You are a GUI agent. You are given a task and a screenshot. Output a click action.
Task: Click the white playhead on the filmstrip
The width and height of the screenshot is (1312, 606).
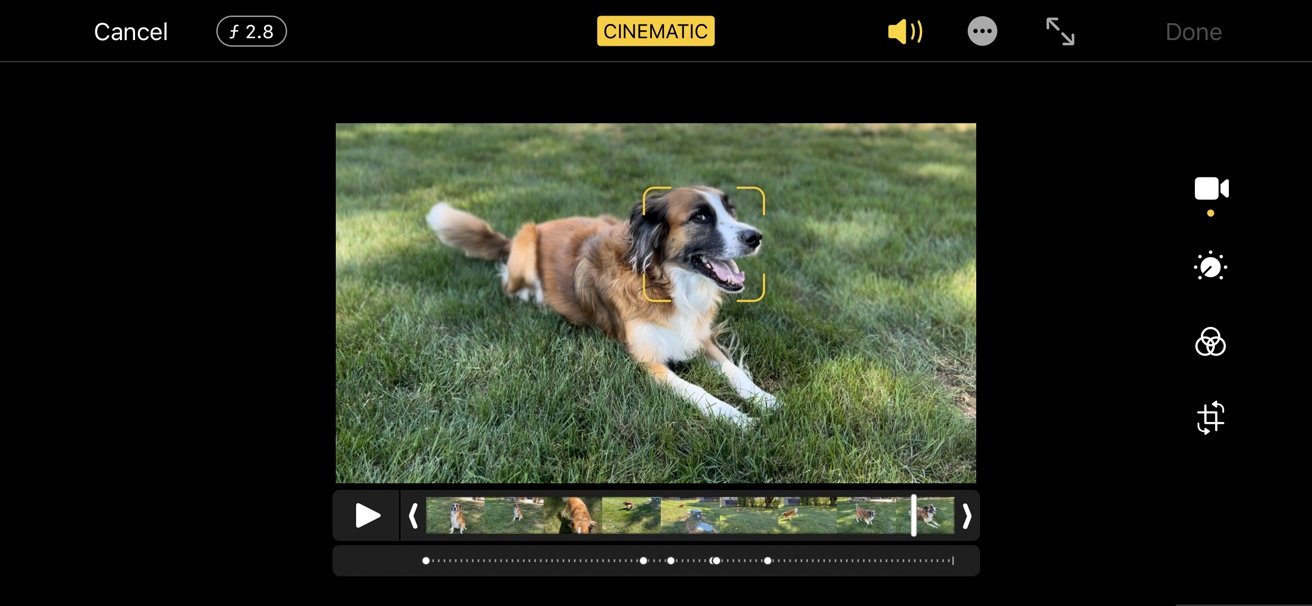[x=913, y=515]
